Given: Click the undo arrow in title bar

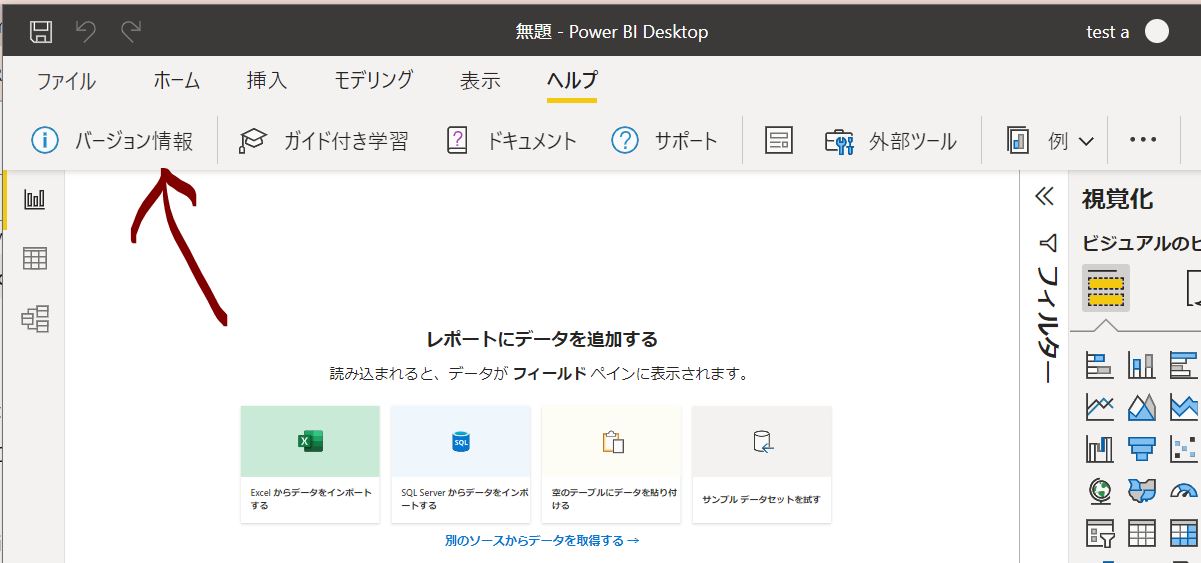Looking at the screenshot, I should 86,32.
